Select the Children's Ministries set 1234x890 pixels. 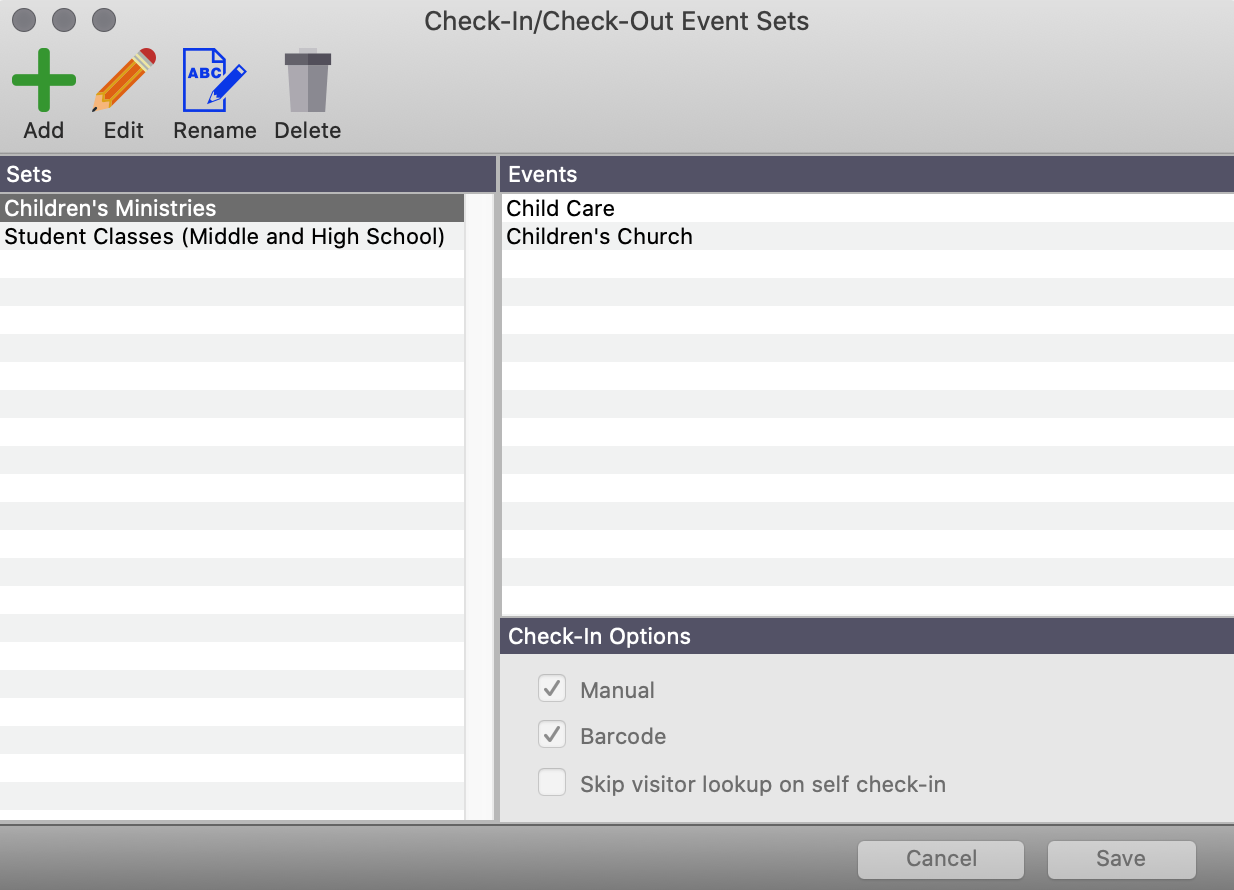(110, 208)
